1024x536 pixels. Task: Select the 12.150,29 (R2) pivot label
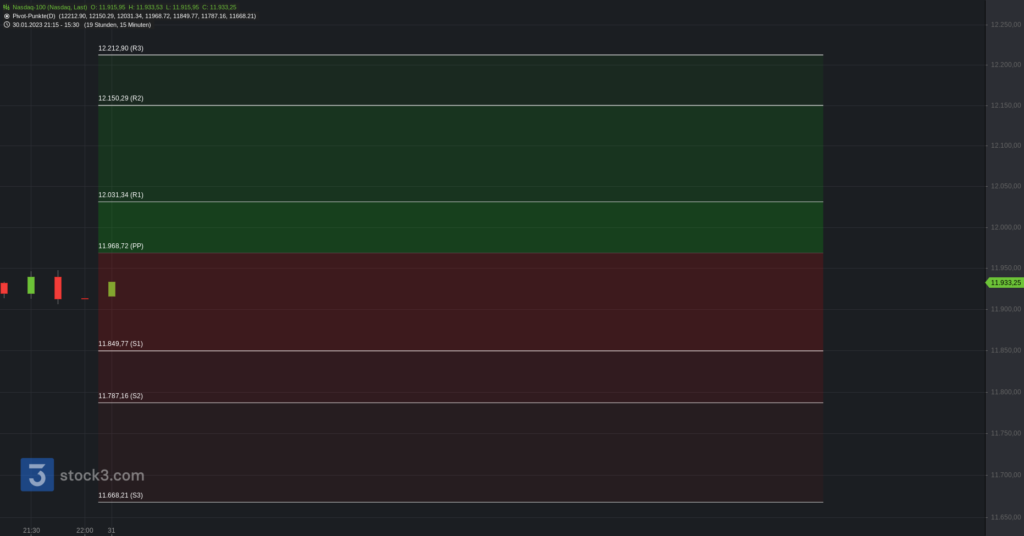[x=120, y=98]
